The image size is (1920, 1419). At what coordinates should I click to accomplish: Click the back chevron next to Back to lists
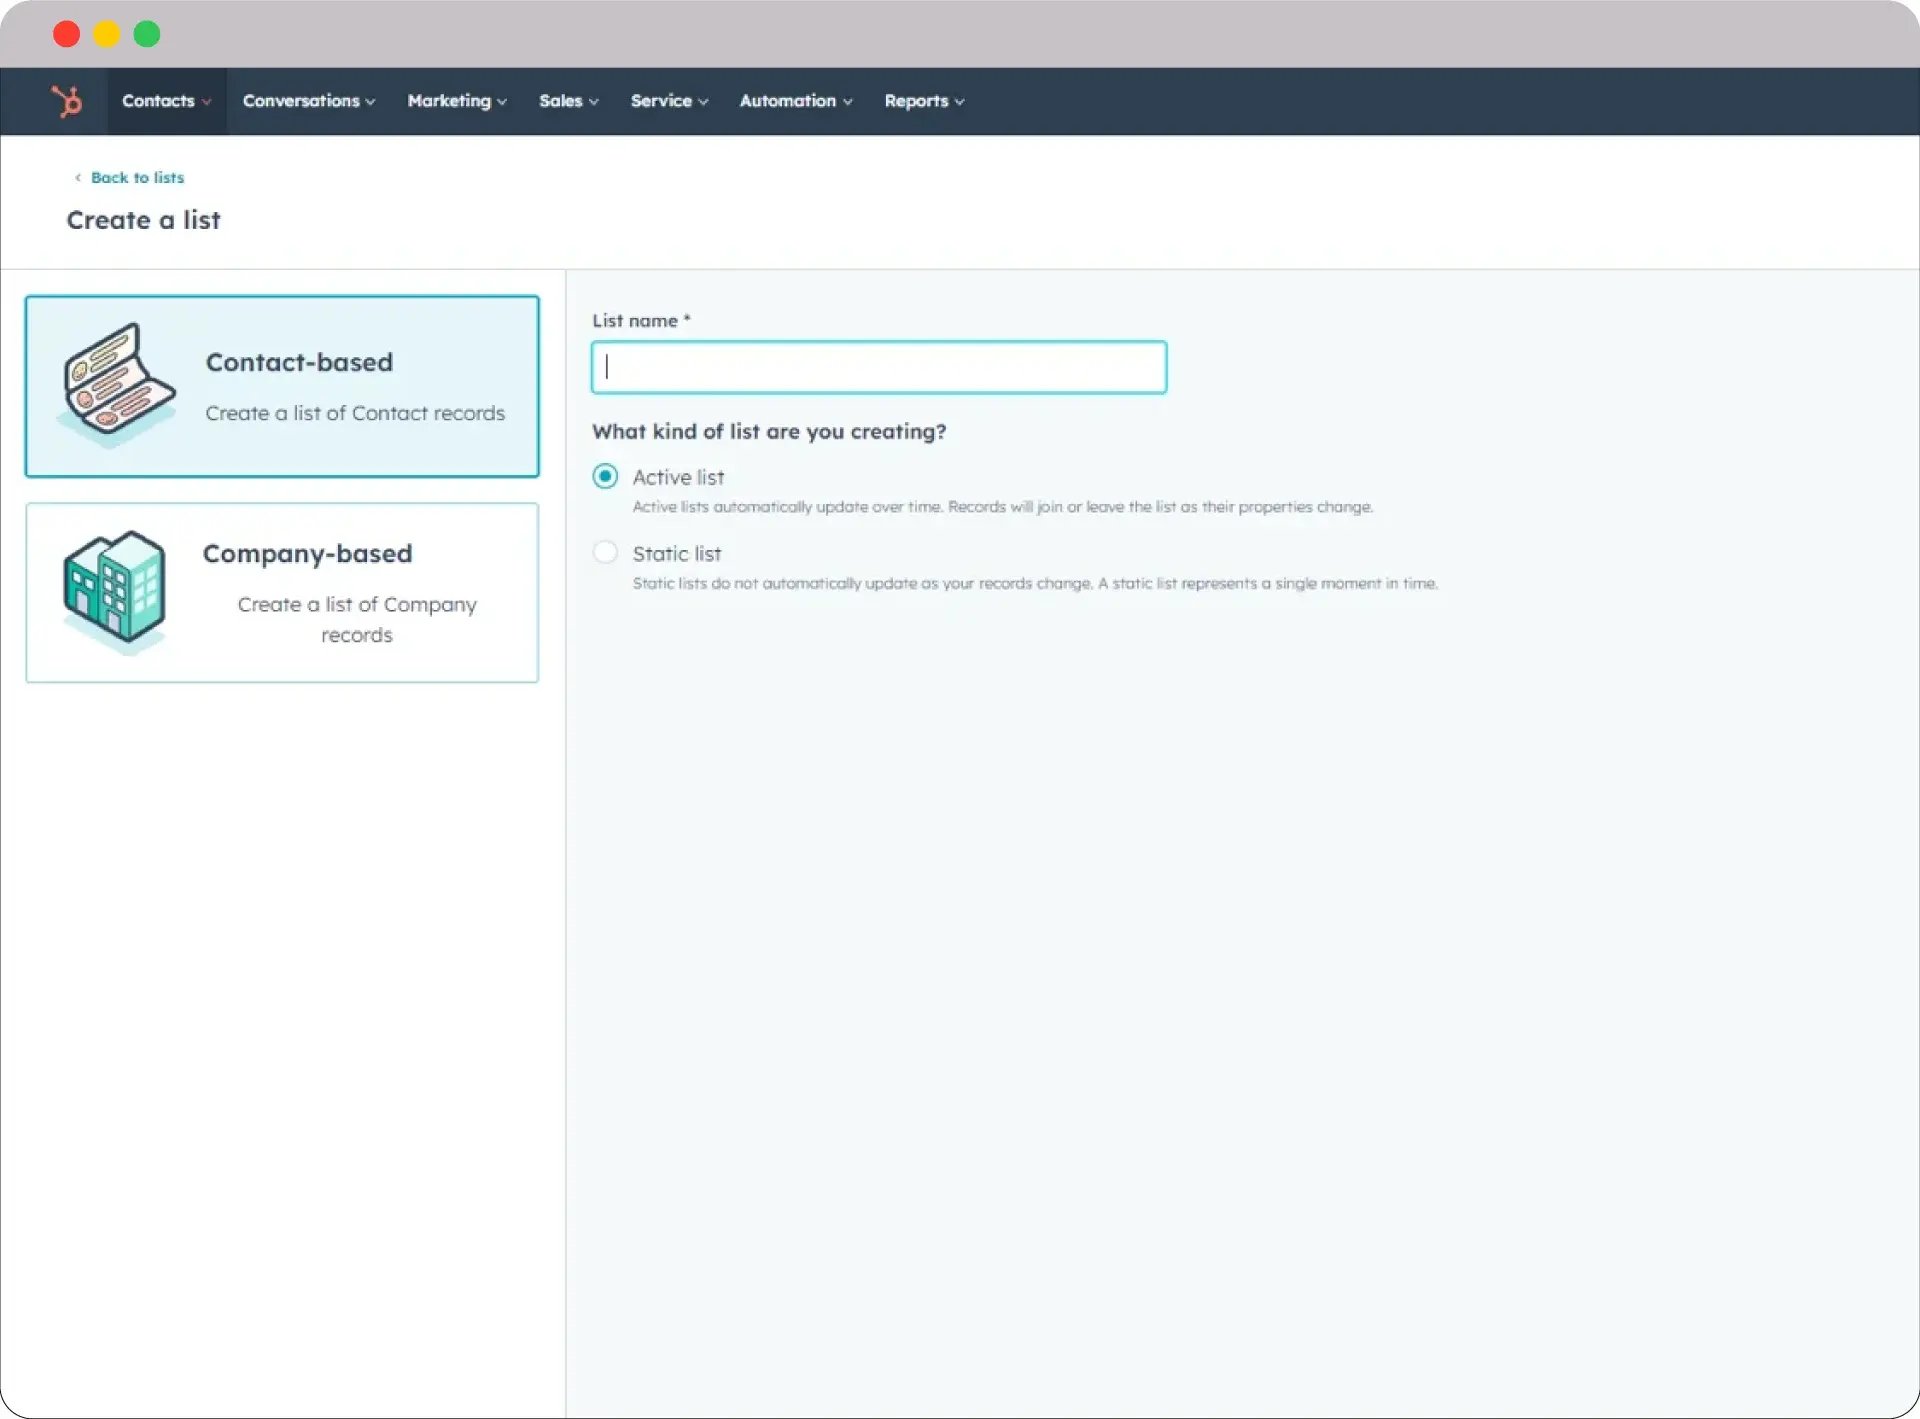pyautogui.click(x=79, y=177)
